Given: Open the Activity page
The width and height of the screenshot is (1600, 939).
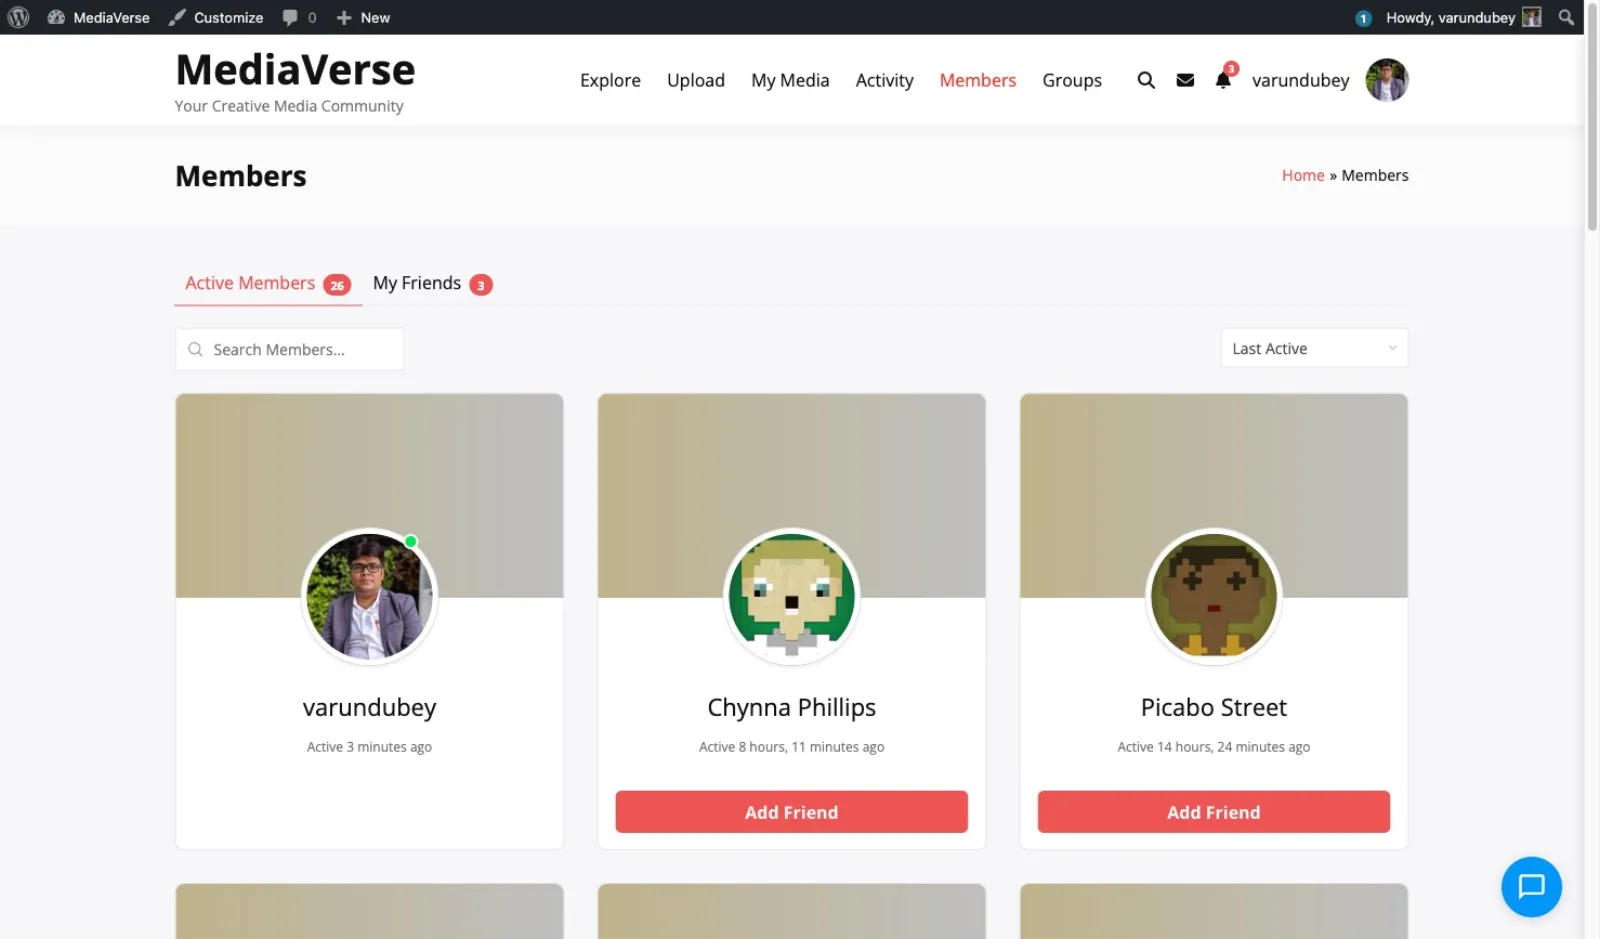Looking at the screenshot, I should 884,80.
